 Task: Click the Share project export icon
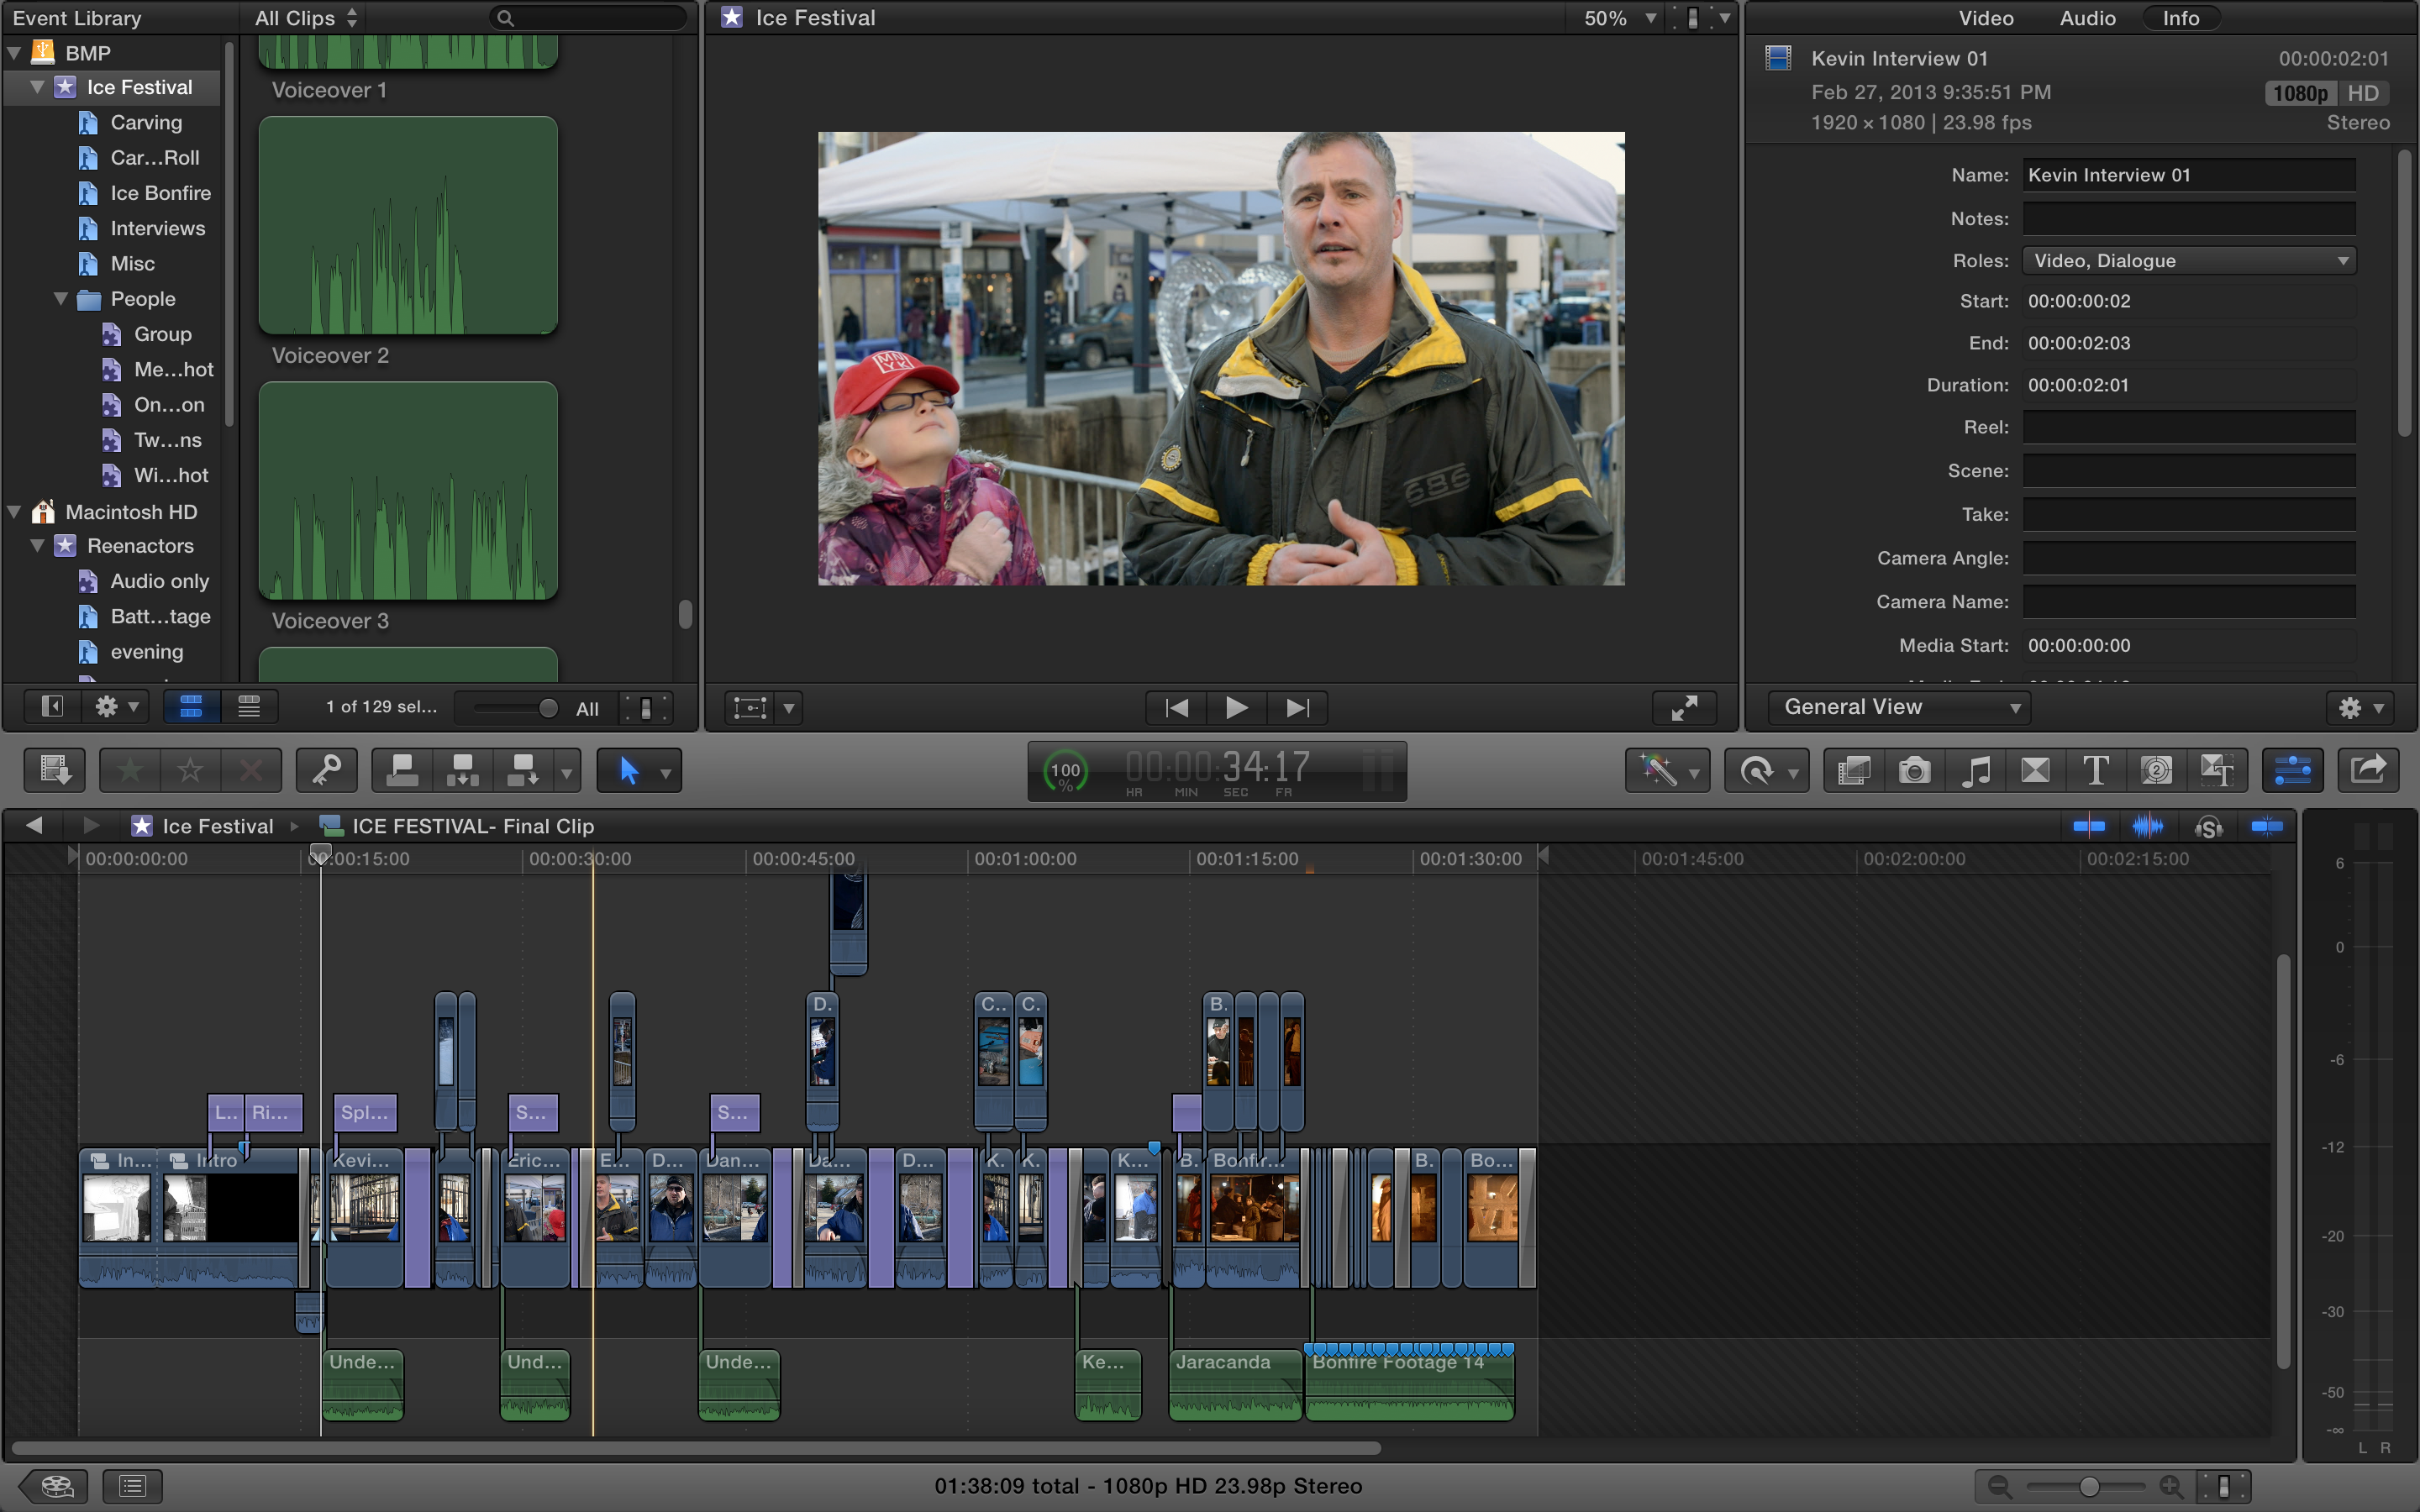[x=2368, y=770]
